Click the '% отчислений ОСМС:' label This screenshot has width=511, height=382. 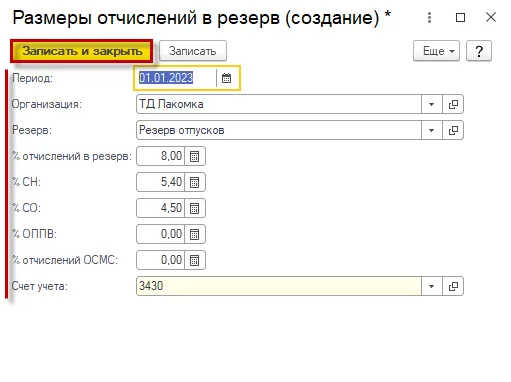65,260
